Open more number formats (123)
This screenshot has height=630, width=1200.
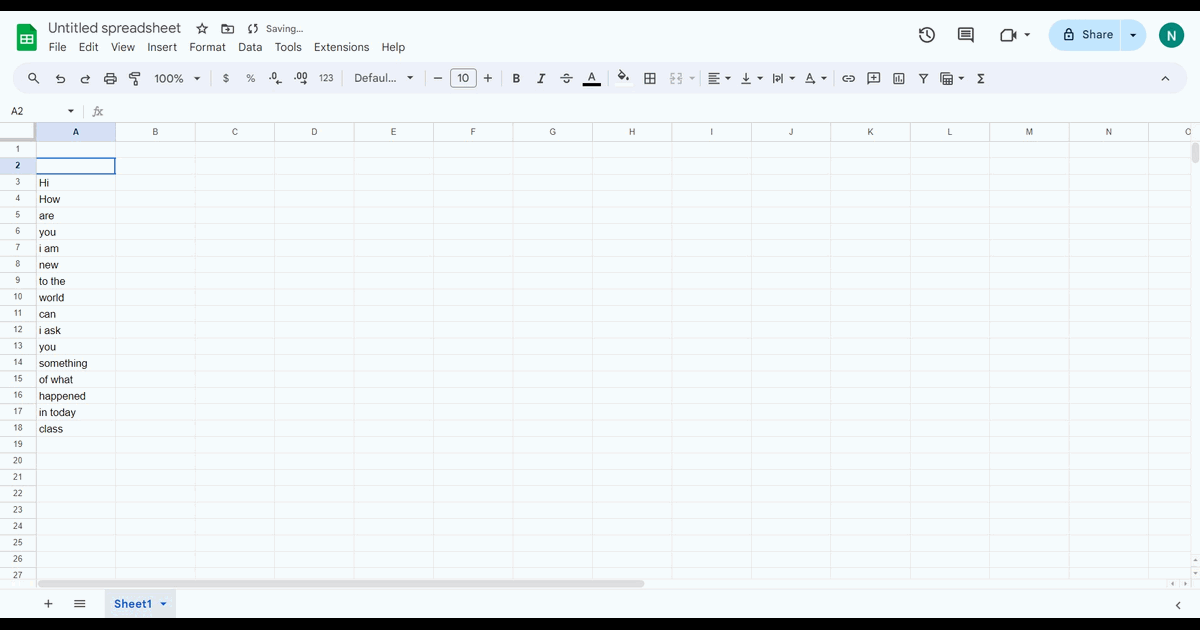coord(326,78)
